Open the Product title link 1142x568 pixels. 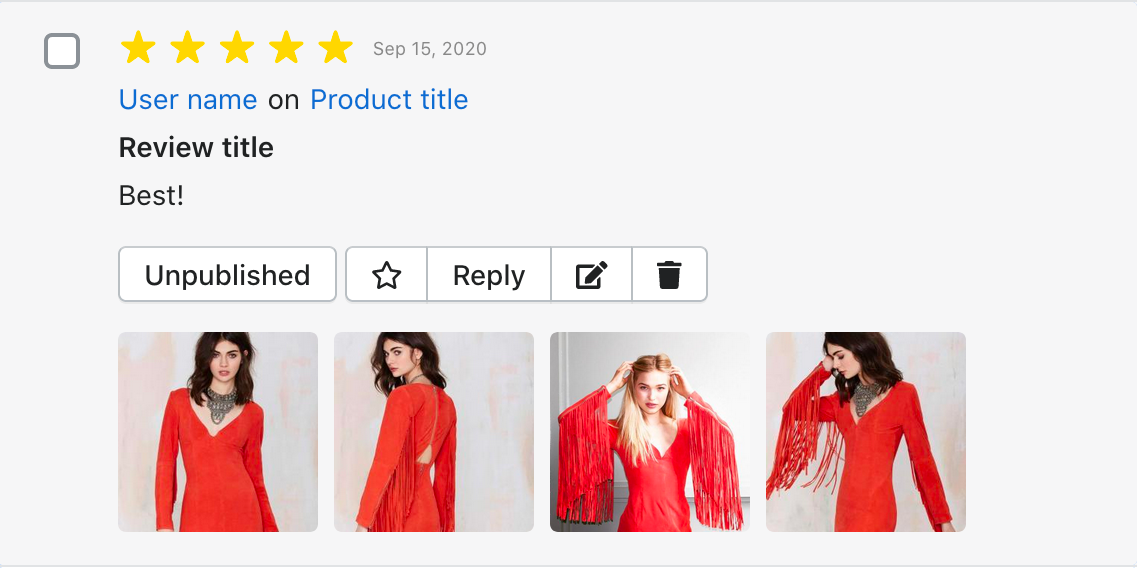(389, 100)
